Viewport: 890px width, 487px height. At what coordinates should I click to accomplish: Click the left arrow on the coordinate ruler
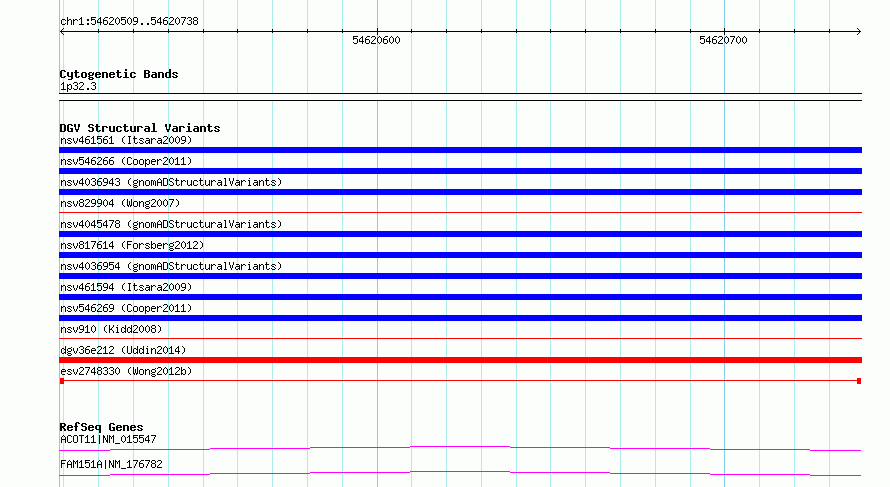click(x=62, y=32)
